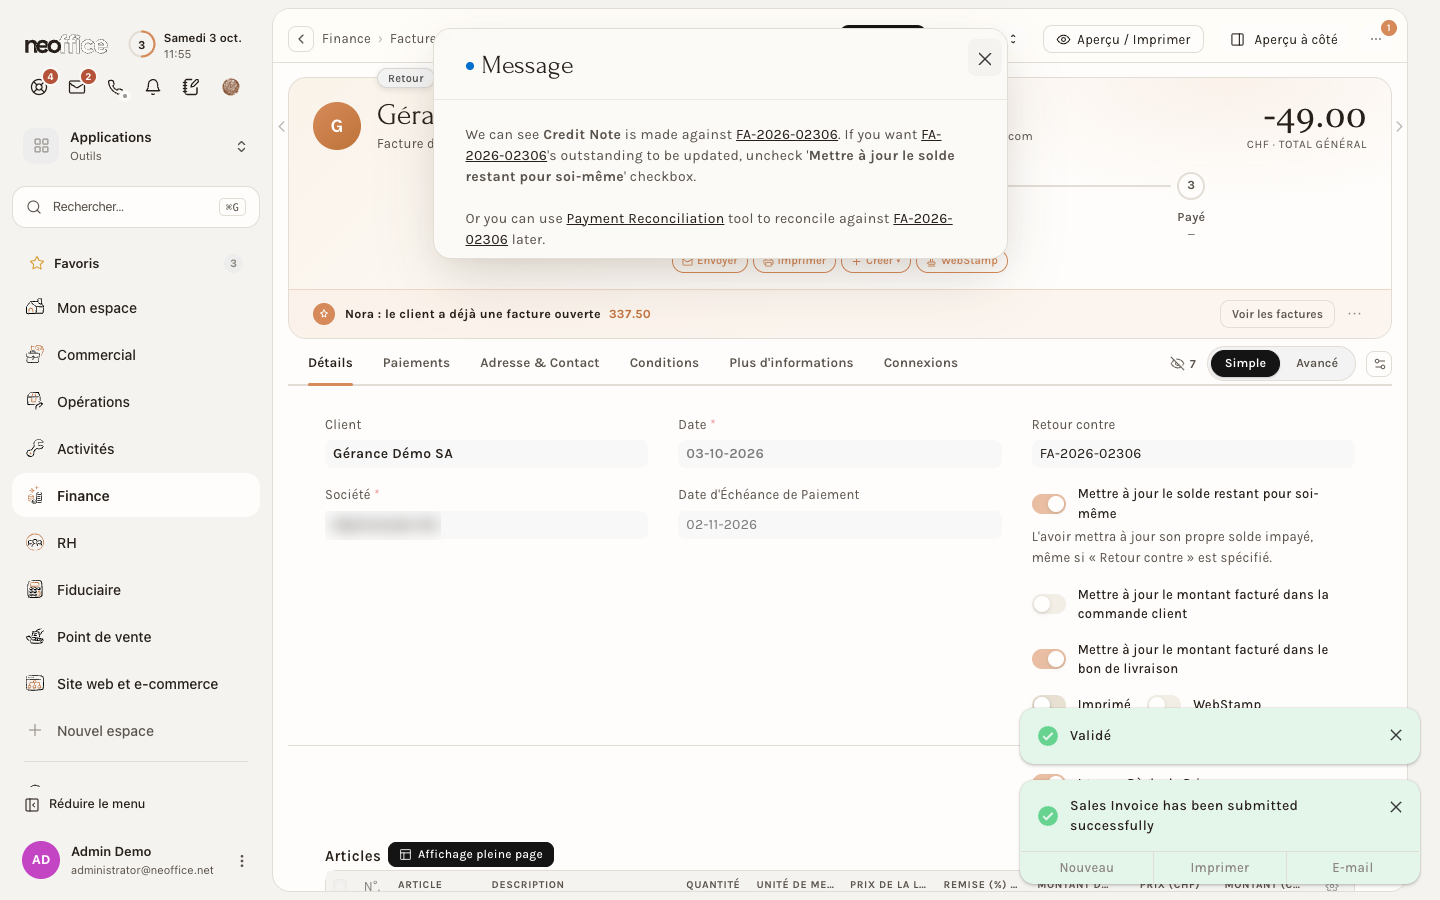
Task: Toggle 'Mettre à jour le solde restant' switch
Action: point(1049,504)
